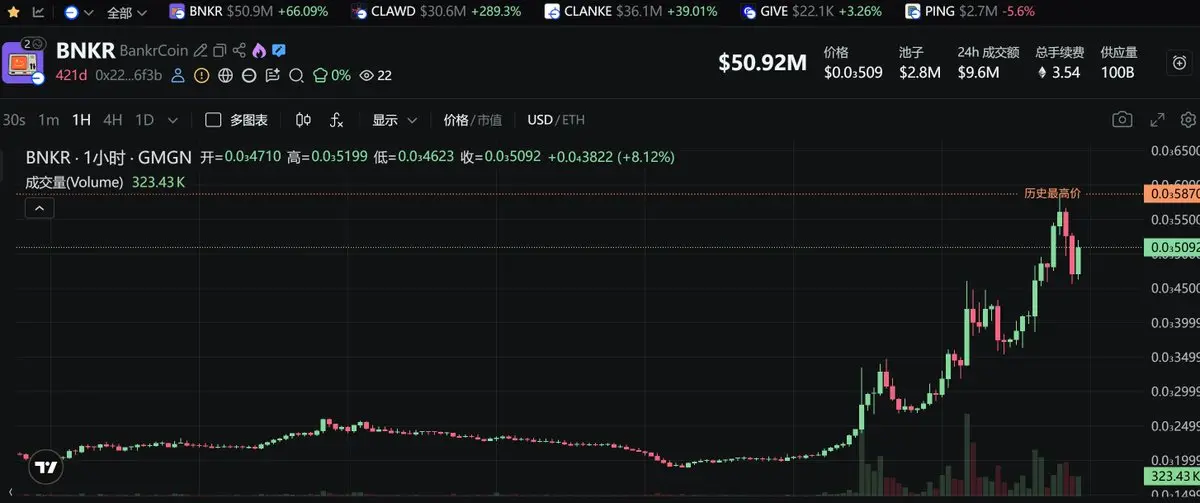The image size is (1200, 503).
Task: Click the 总手续费 3.54 stat
Action: coord(1060,62)
